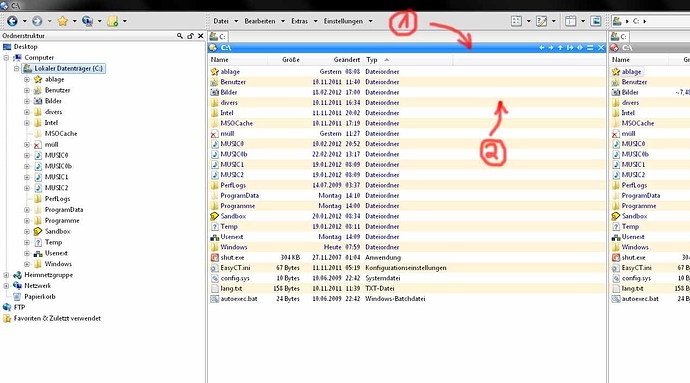Click the back arrow in left pane title bar
The height and width of the screenshot is (383, 690).
[542, 48]
